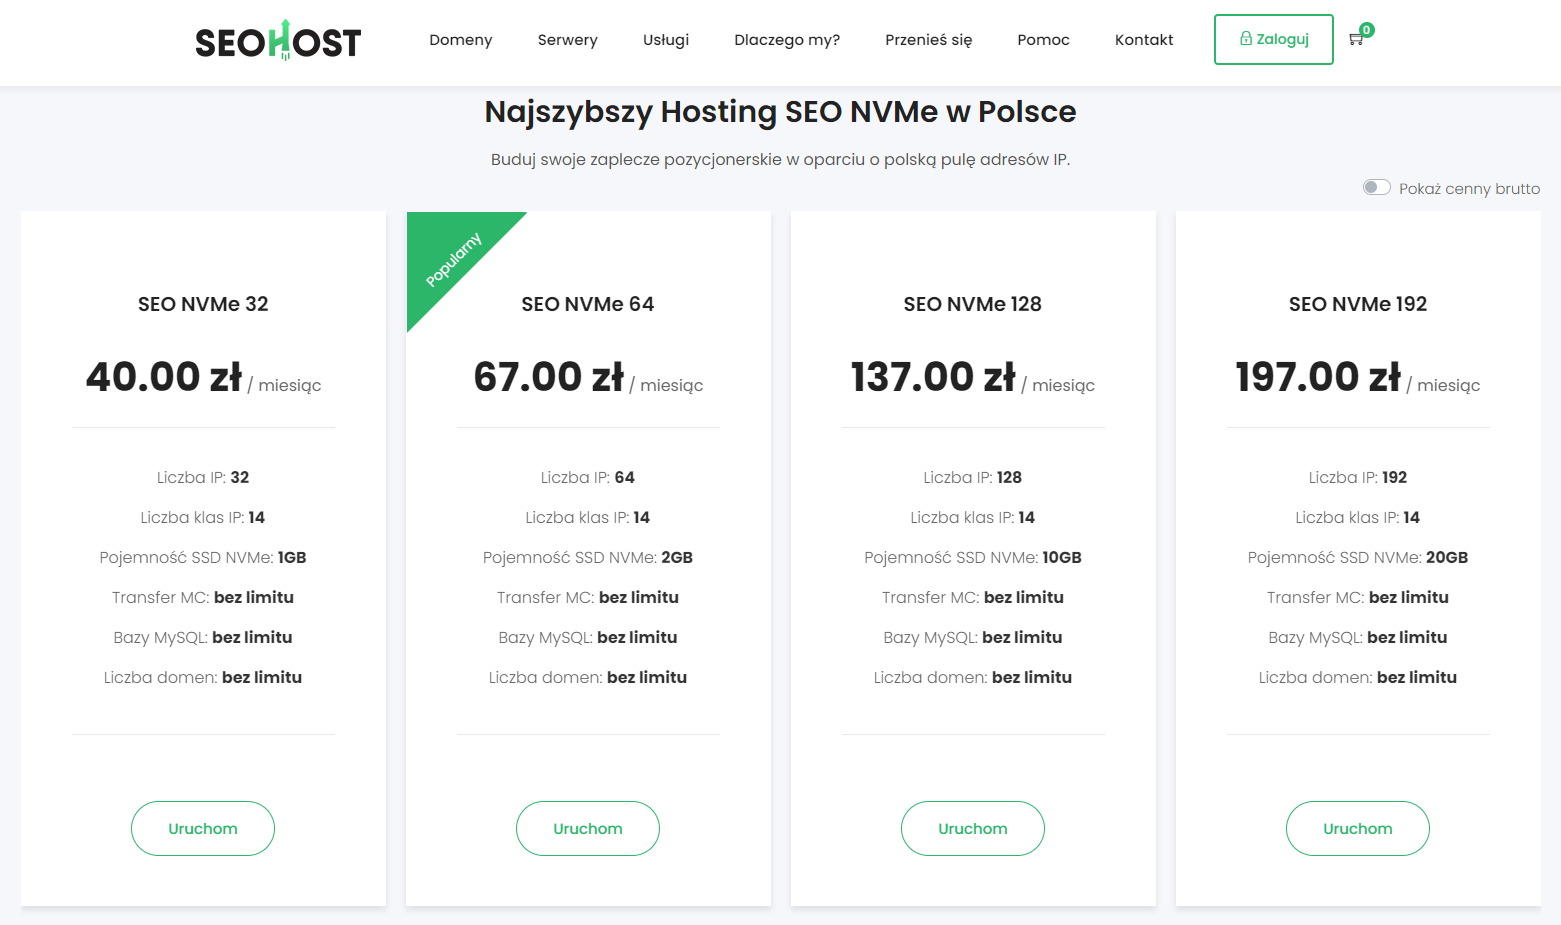Click Uruchom for SEO NVMe 128
The height and width of the screenshot is (925, 1561).
pos(973,828)
